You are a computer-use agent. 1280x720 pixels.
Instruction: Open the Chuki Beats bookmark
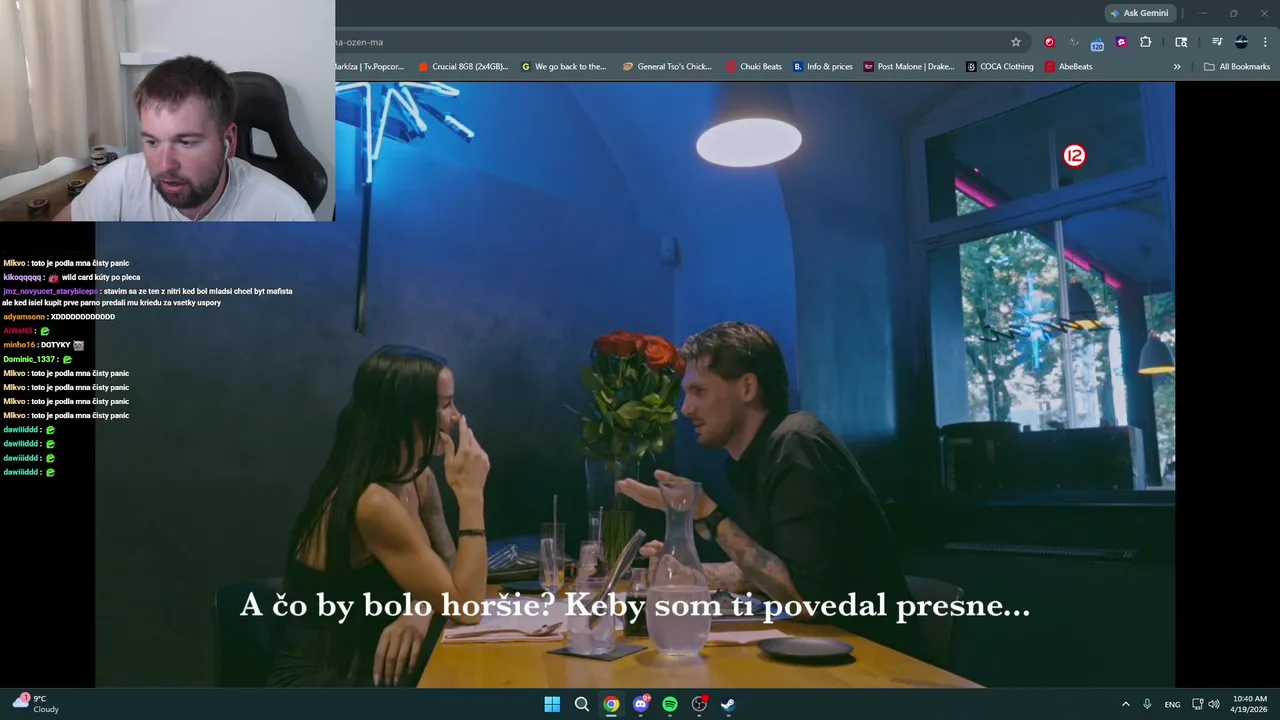[754, 67]
